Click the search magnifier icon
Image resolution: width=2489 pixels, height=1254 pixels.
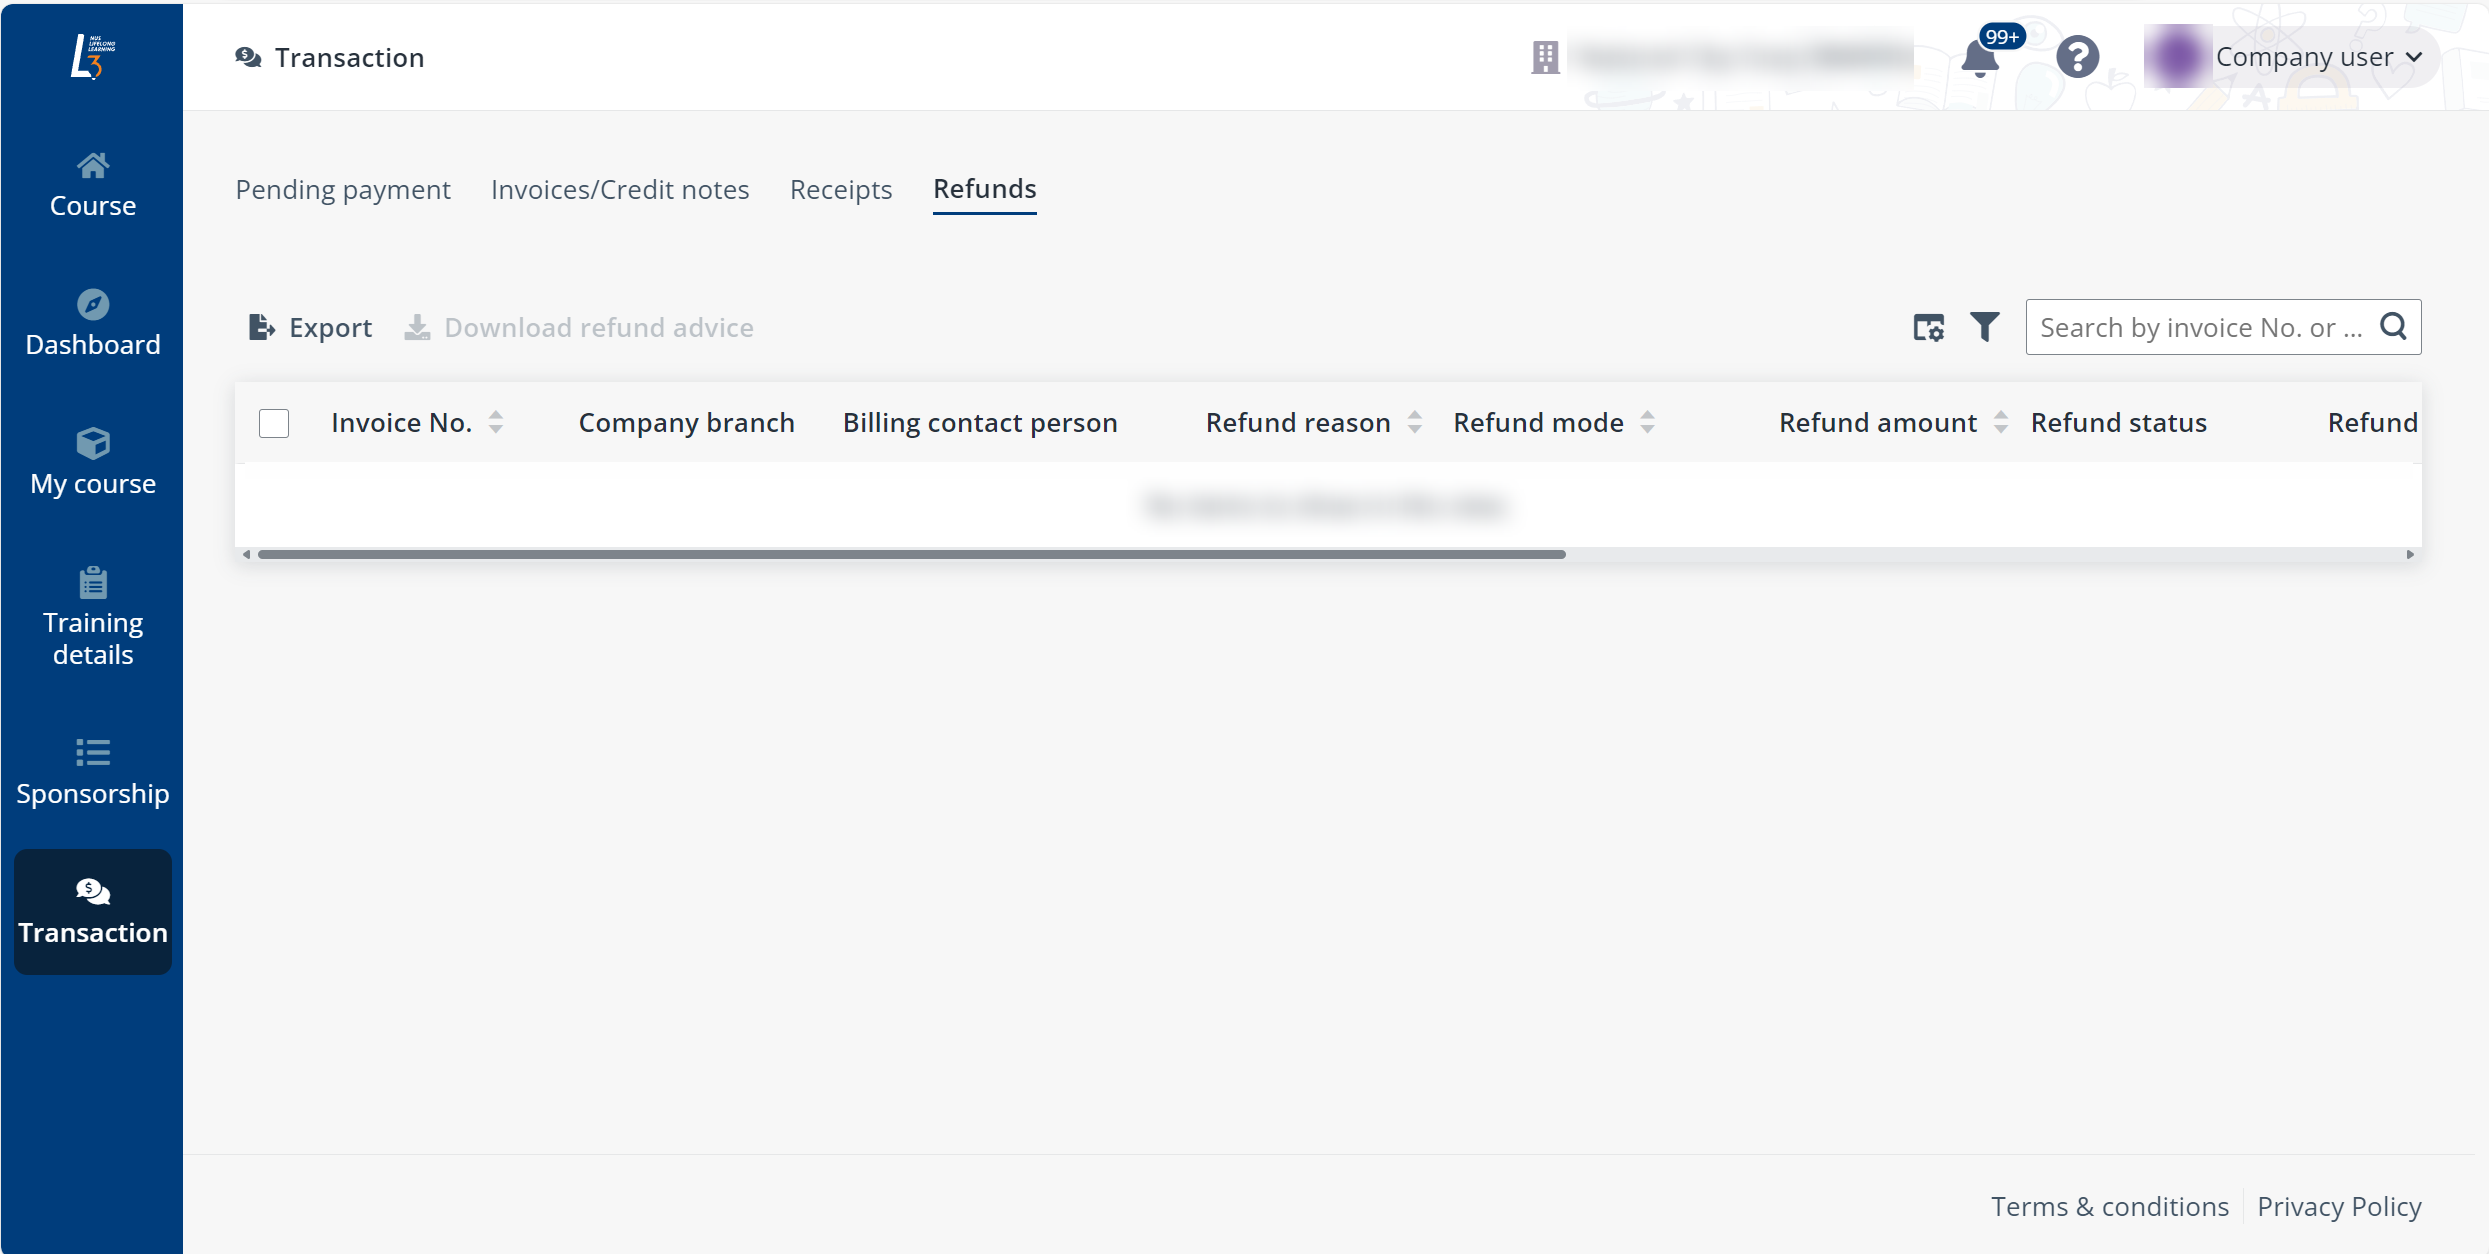point(2393,327)
